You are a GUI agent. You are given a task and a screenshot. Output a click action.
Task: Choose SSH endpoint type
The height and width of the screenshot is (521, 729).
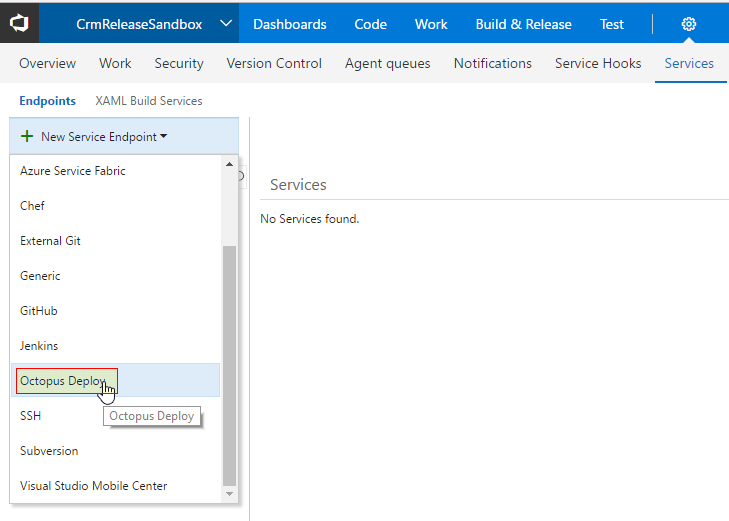click(x=115, y=415)
